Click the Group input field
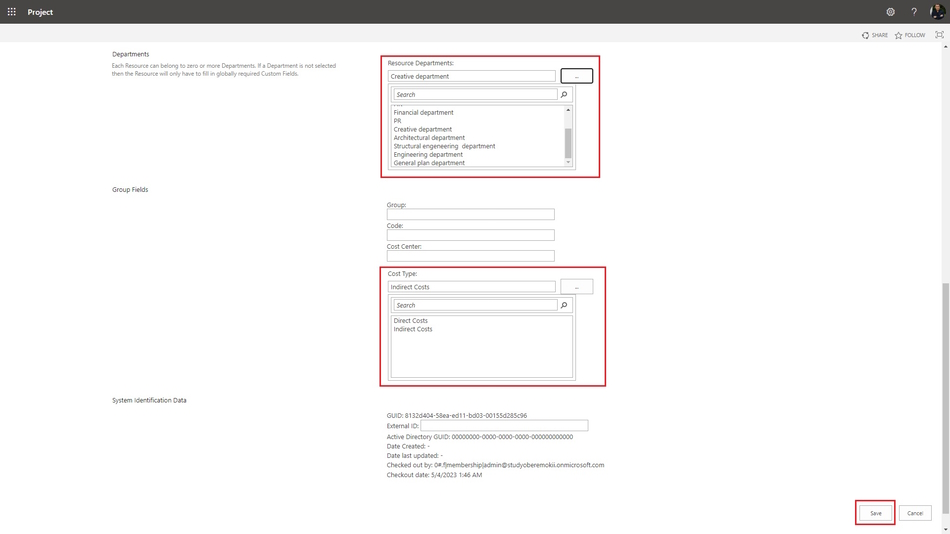950x534 pixels. point(471,215)
